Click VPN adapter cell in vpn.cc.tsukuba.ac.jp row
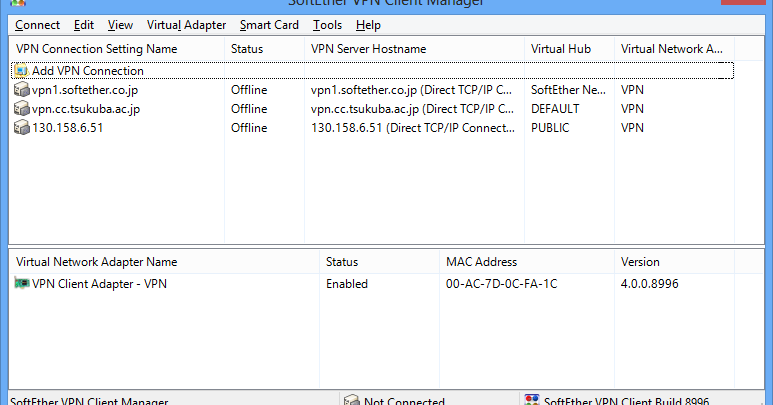Viewport: 773px width, 405px height. 632,108
